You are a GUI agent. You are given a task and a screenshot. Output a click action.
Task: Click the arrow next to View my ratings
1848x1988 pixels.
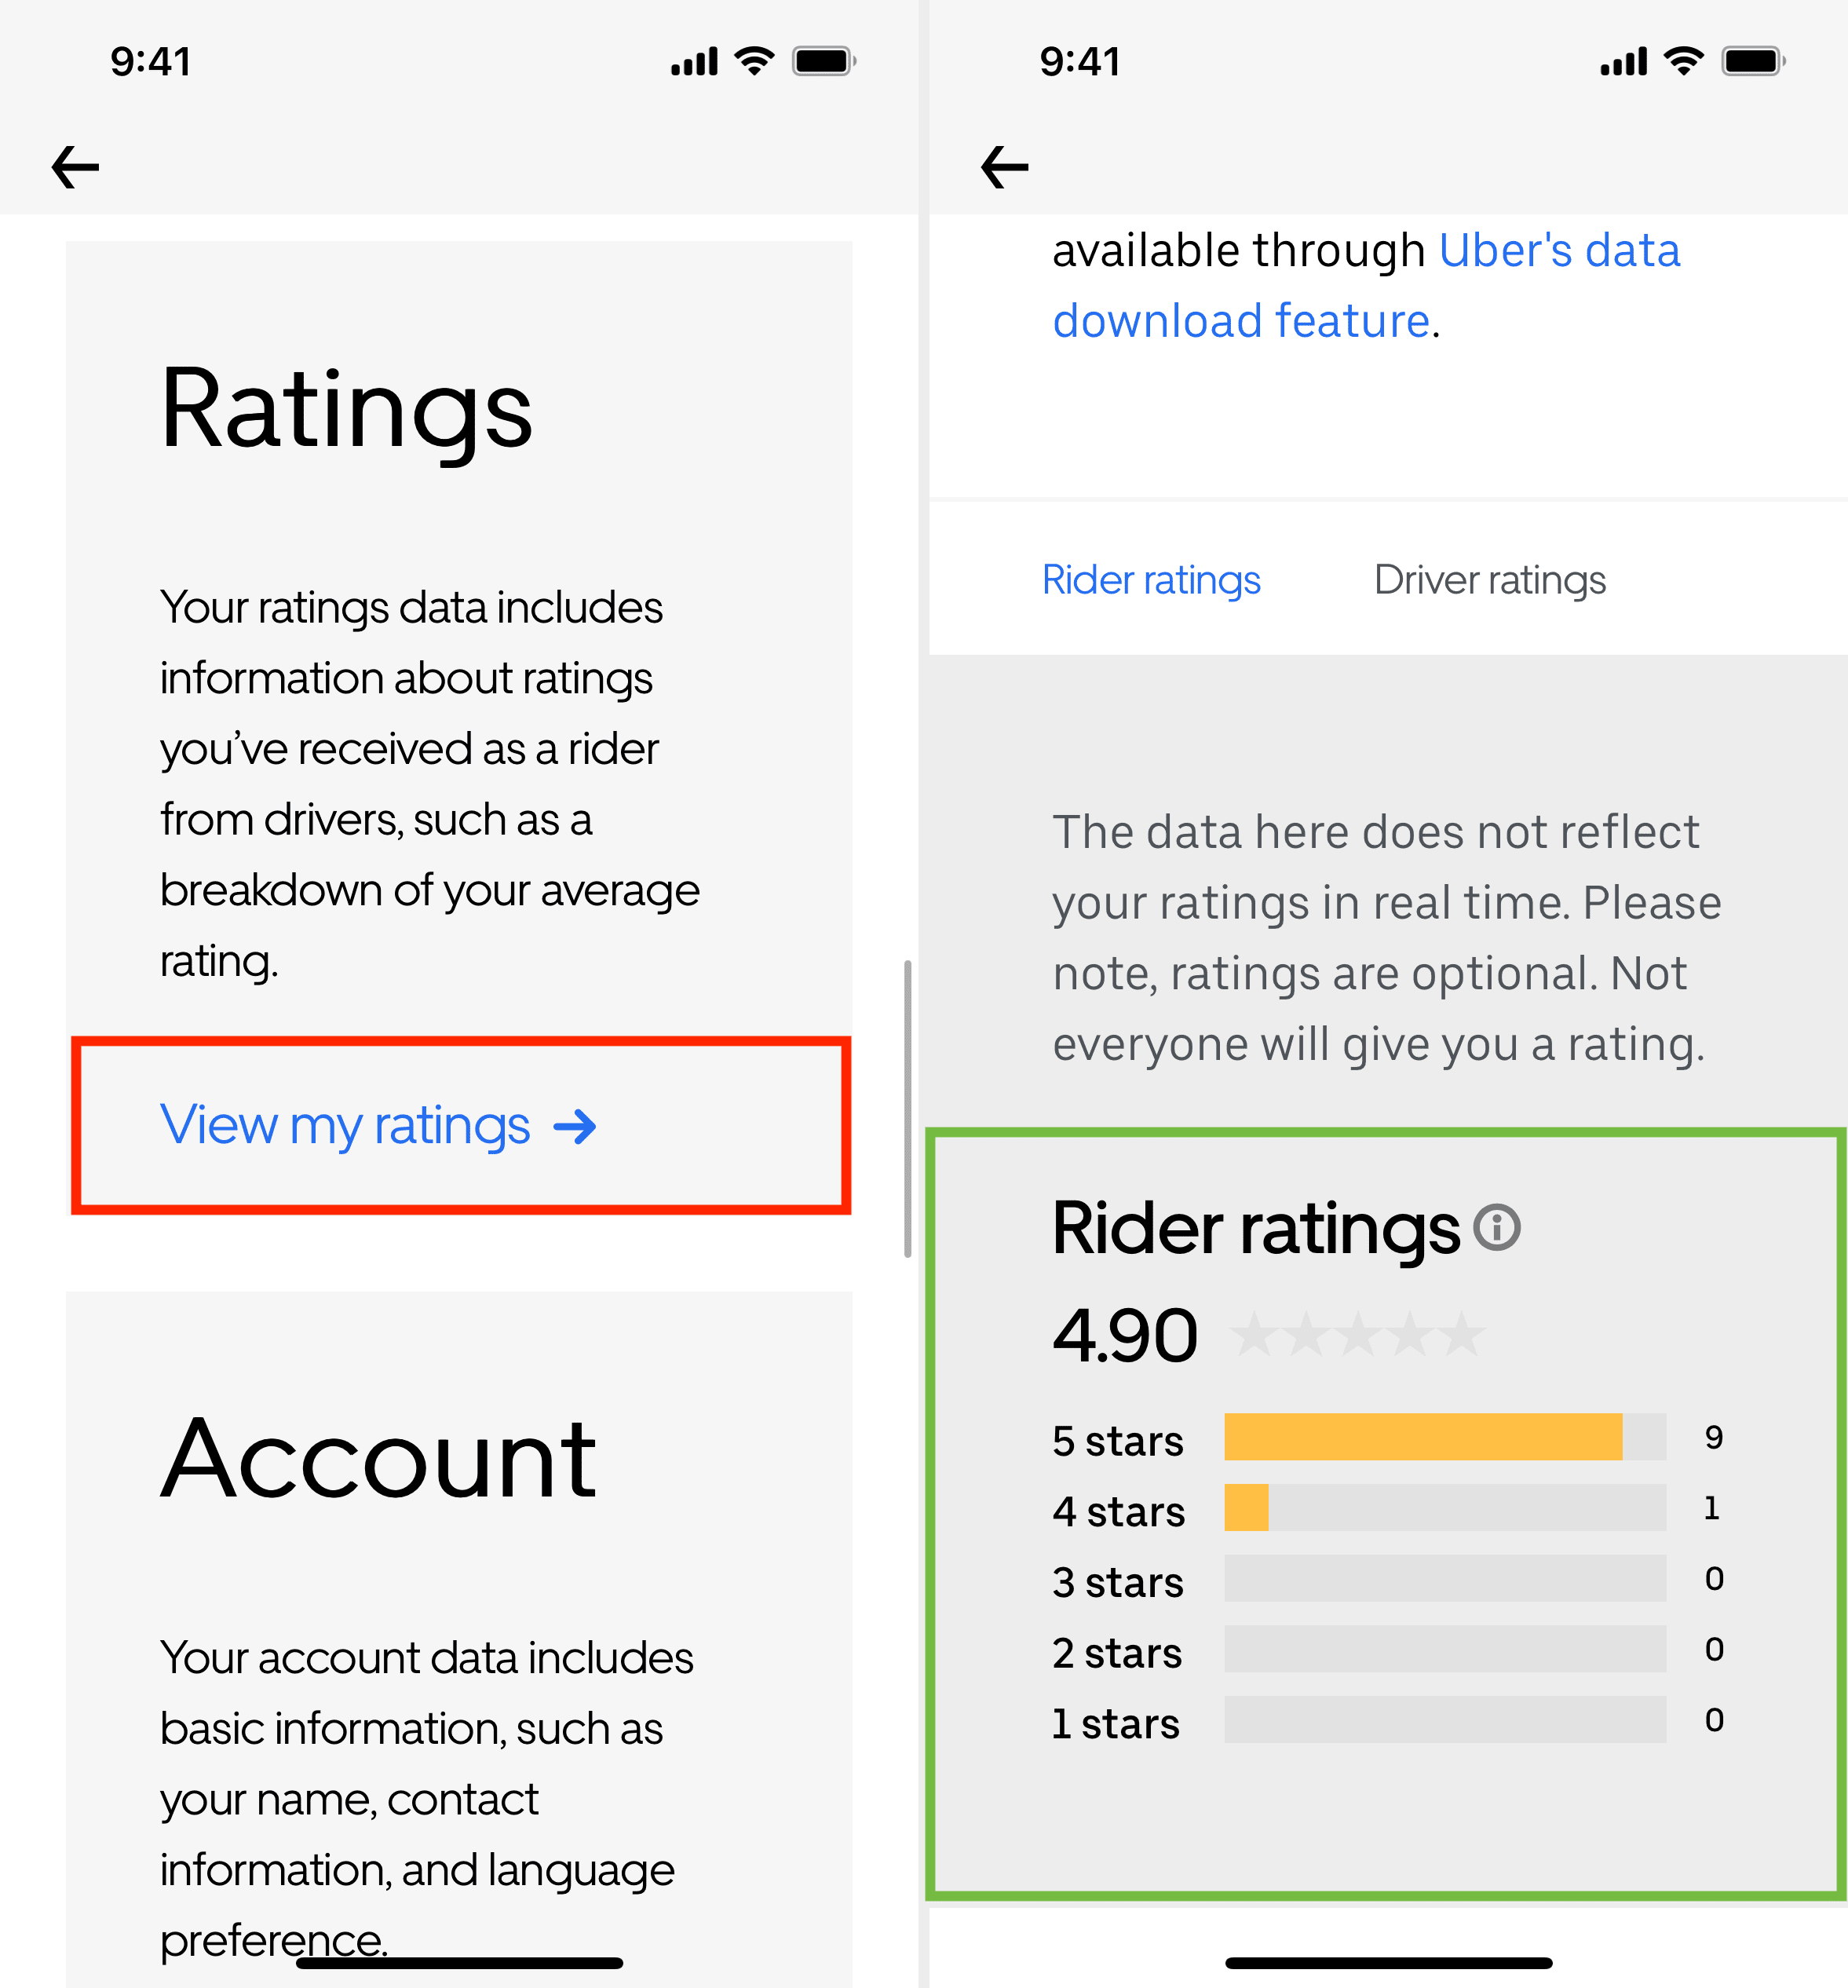point(575,1127)
